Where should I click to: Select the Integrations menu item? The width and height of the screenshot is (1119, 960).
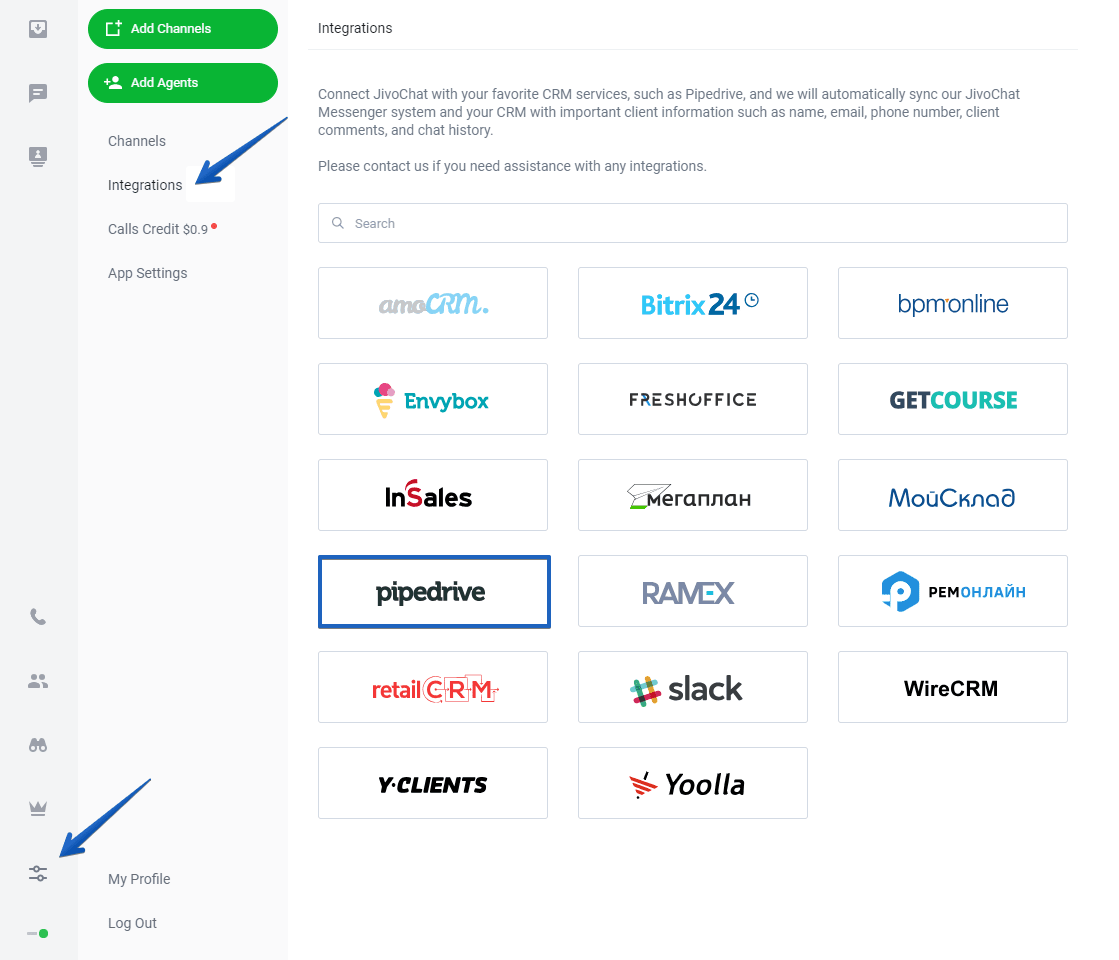point(145,186)
